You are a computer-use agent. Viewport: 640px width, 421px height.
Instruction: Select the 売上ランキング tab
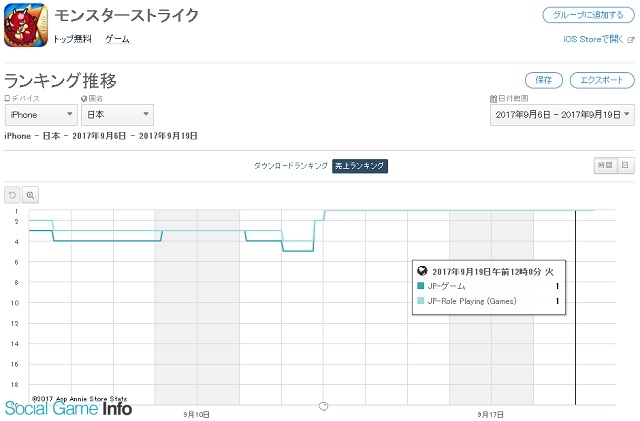[x=360, y=165]
